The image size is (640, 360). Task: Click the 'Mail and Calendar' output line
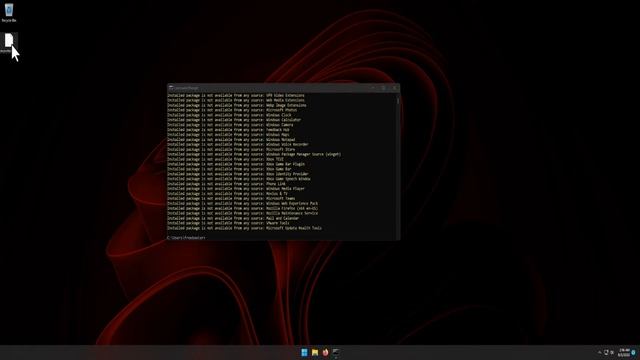click(x=233, y=218)
